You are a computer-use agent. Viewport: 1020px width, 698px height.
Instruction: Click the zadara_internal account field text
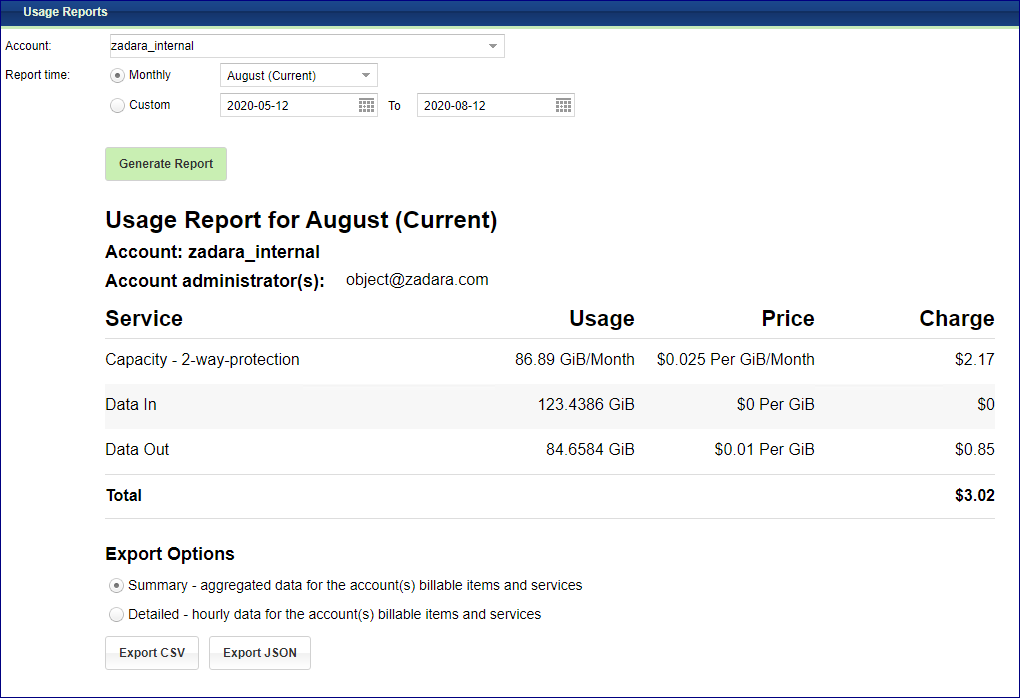(152, 46)
